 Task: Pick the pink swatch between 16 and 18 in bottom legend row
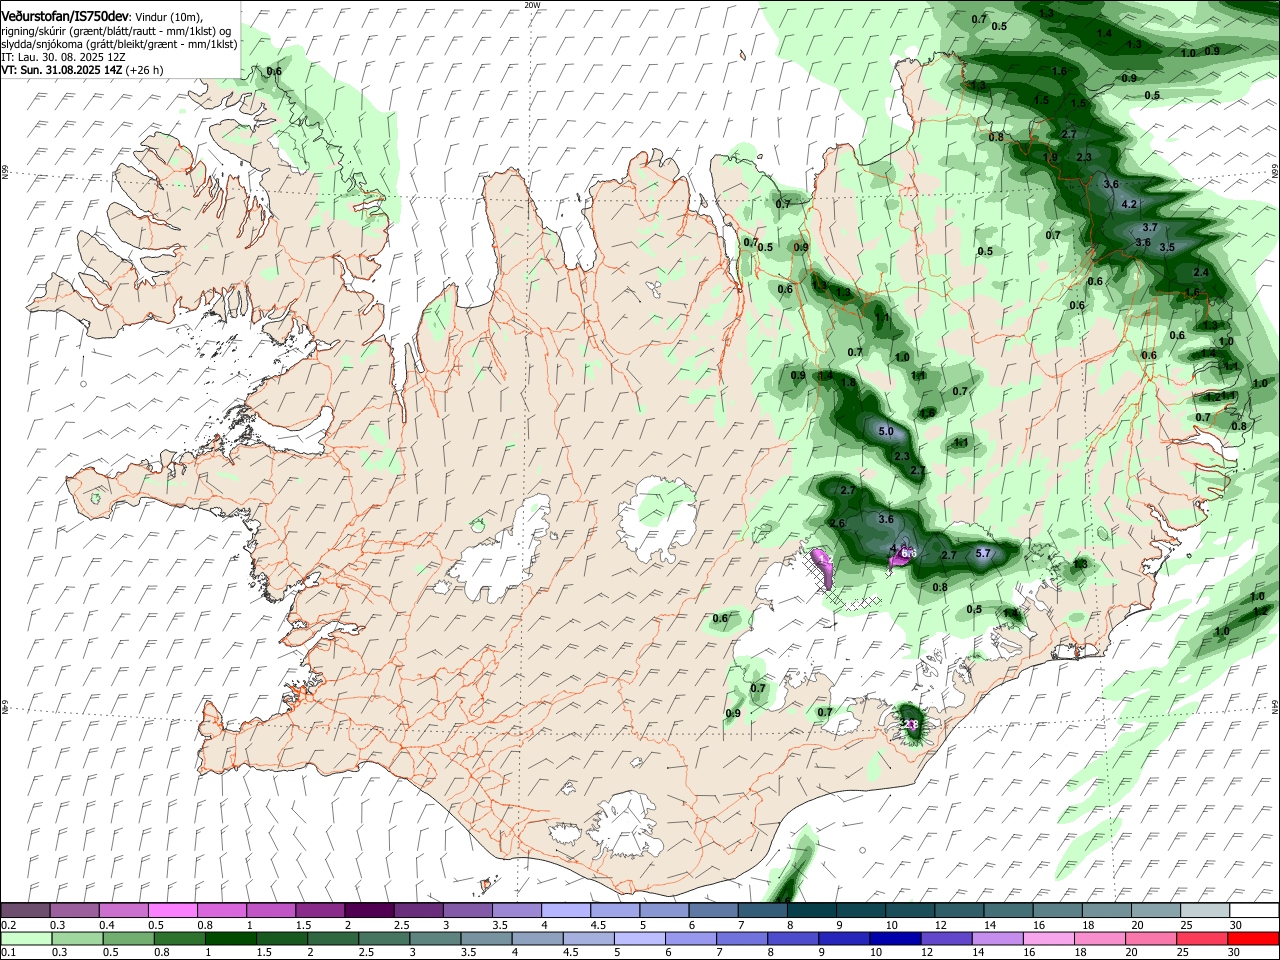click(1047, 937)
